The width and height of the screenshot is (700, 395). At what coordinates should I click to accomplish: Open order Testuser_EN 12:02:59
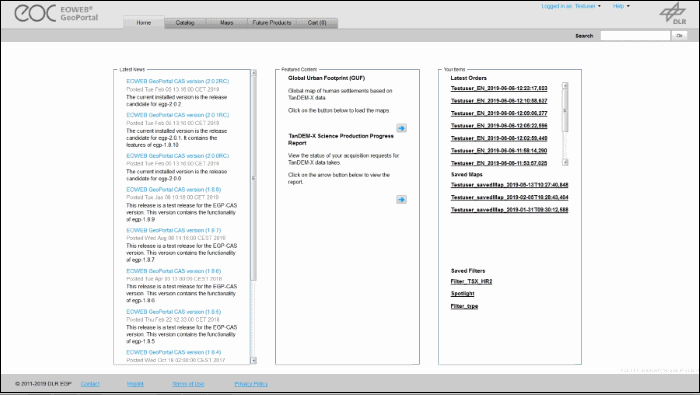click(499, 138)
